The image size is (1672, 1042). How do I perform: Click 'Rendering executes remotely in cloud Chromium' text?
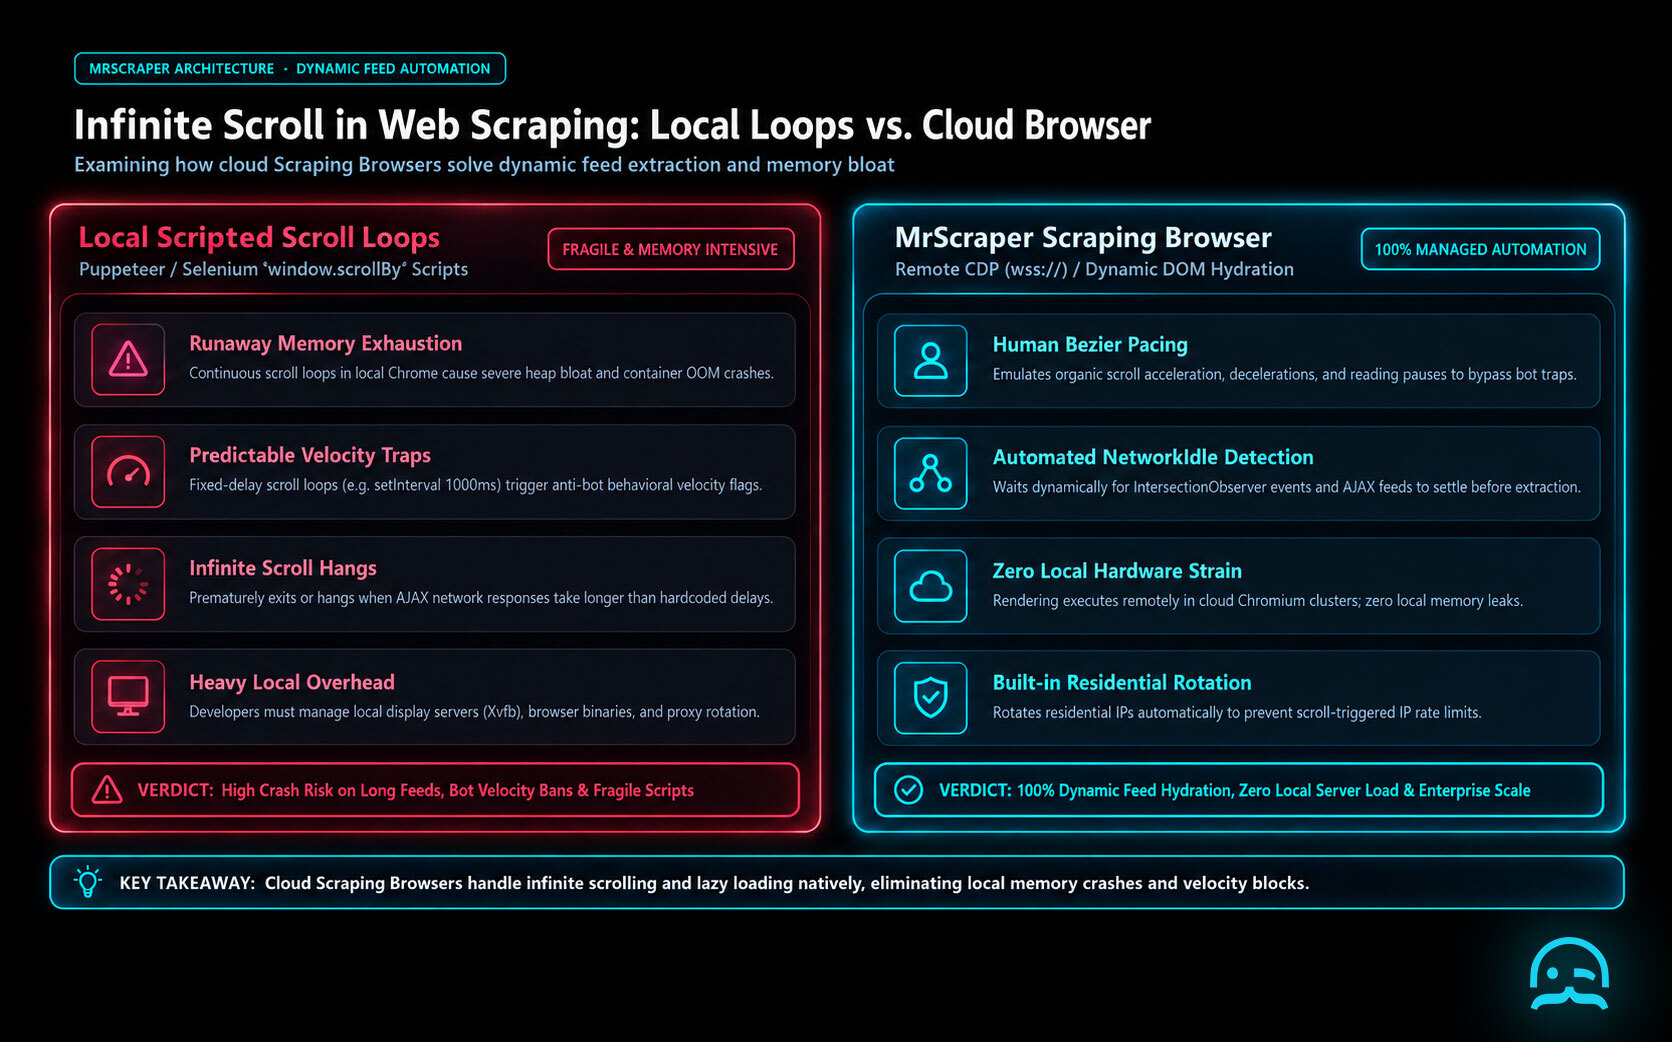[1258, 601]
